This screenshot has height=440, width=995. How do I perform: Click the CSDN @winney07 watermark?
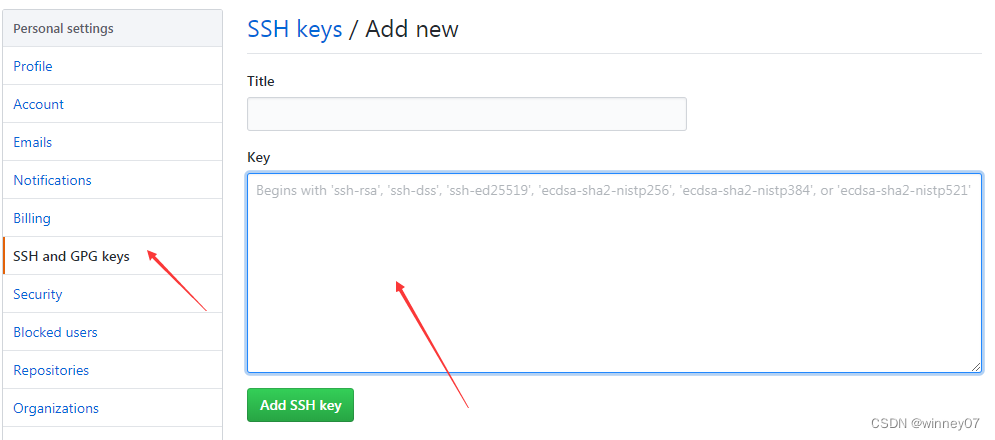click(925, 424)
